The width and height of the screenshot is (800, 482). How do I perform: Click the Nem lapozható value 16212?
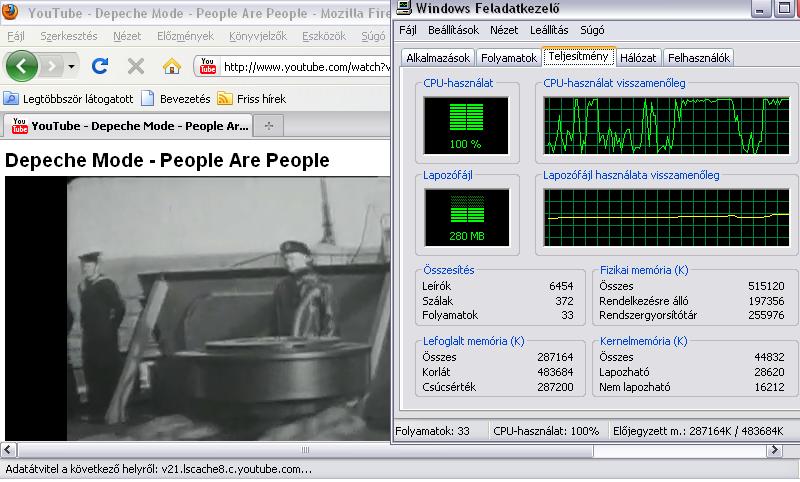click(769, 387)
